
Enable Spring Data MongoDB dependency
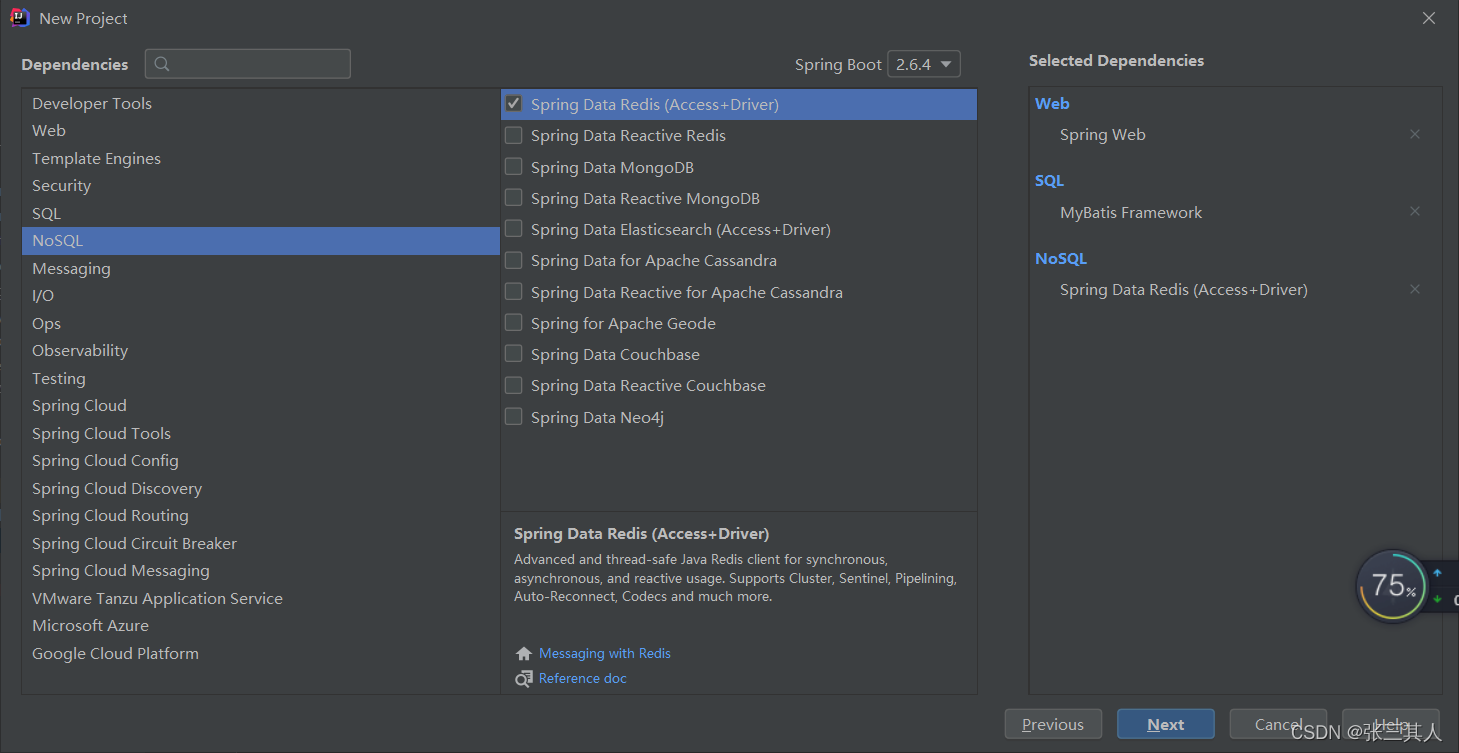[x=513, y=167]
